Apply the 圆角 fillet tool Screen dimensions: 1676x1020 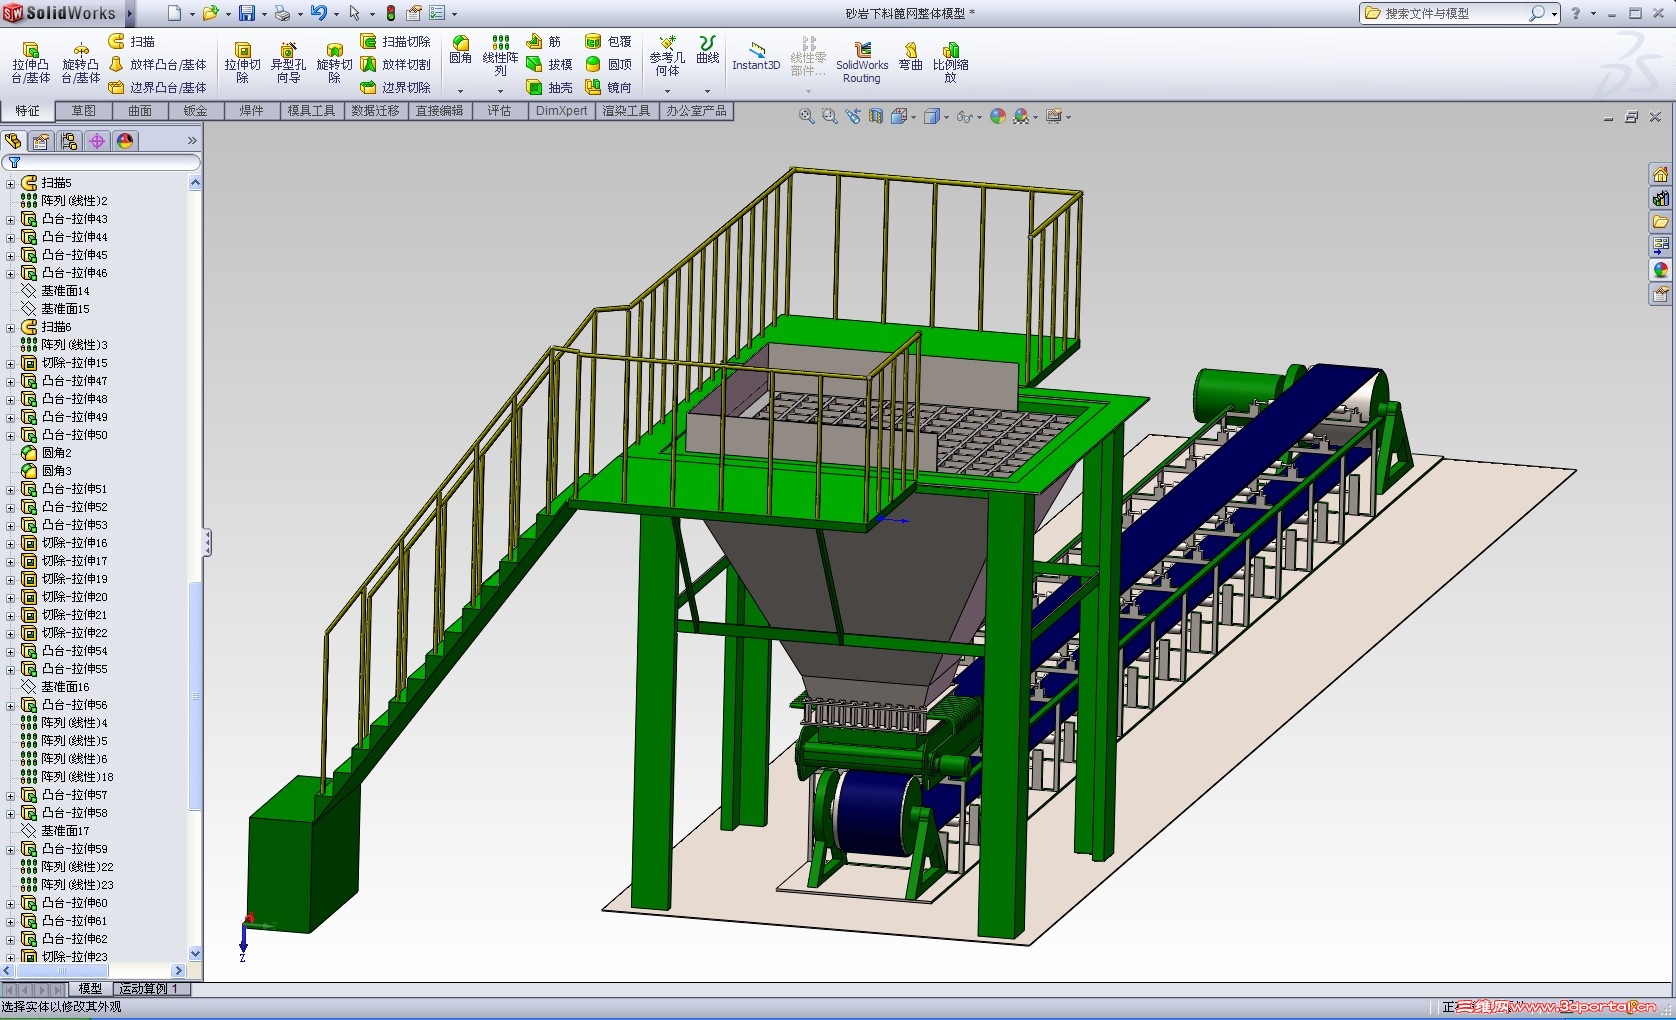460,50
